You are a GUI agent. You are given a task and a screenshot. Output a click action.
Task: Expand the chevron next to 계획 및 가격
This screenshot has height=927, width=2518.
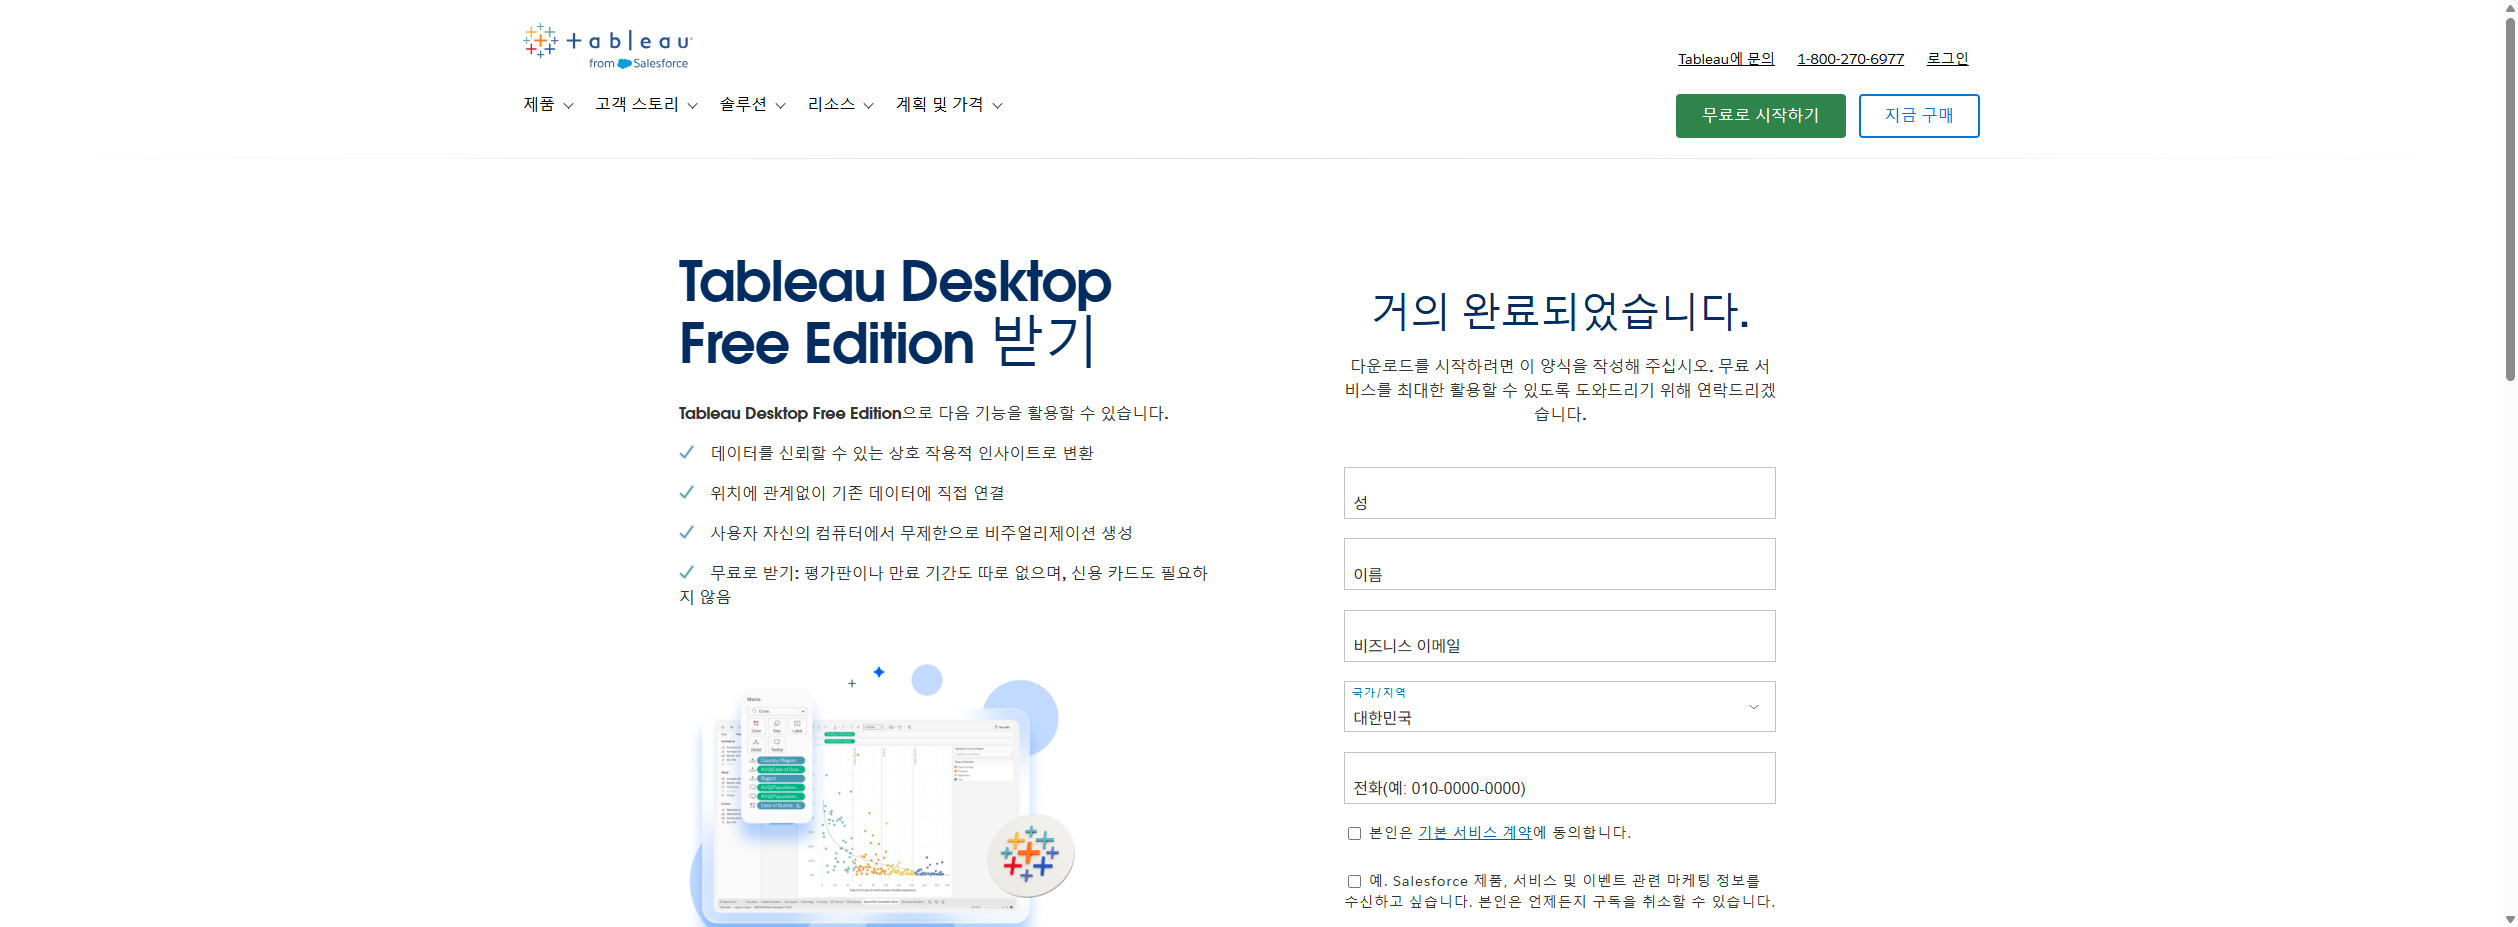point(997,106)
